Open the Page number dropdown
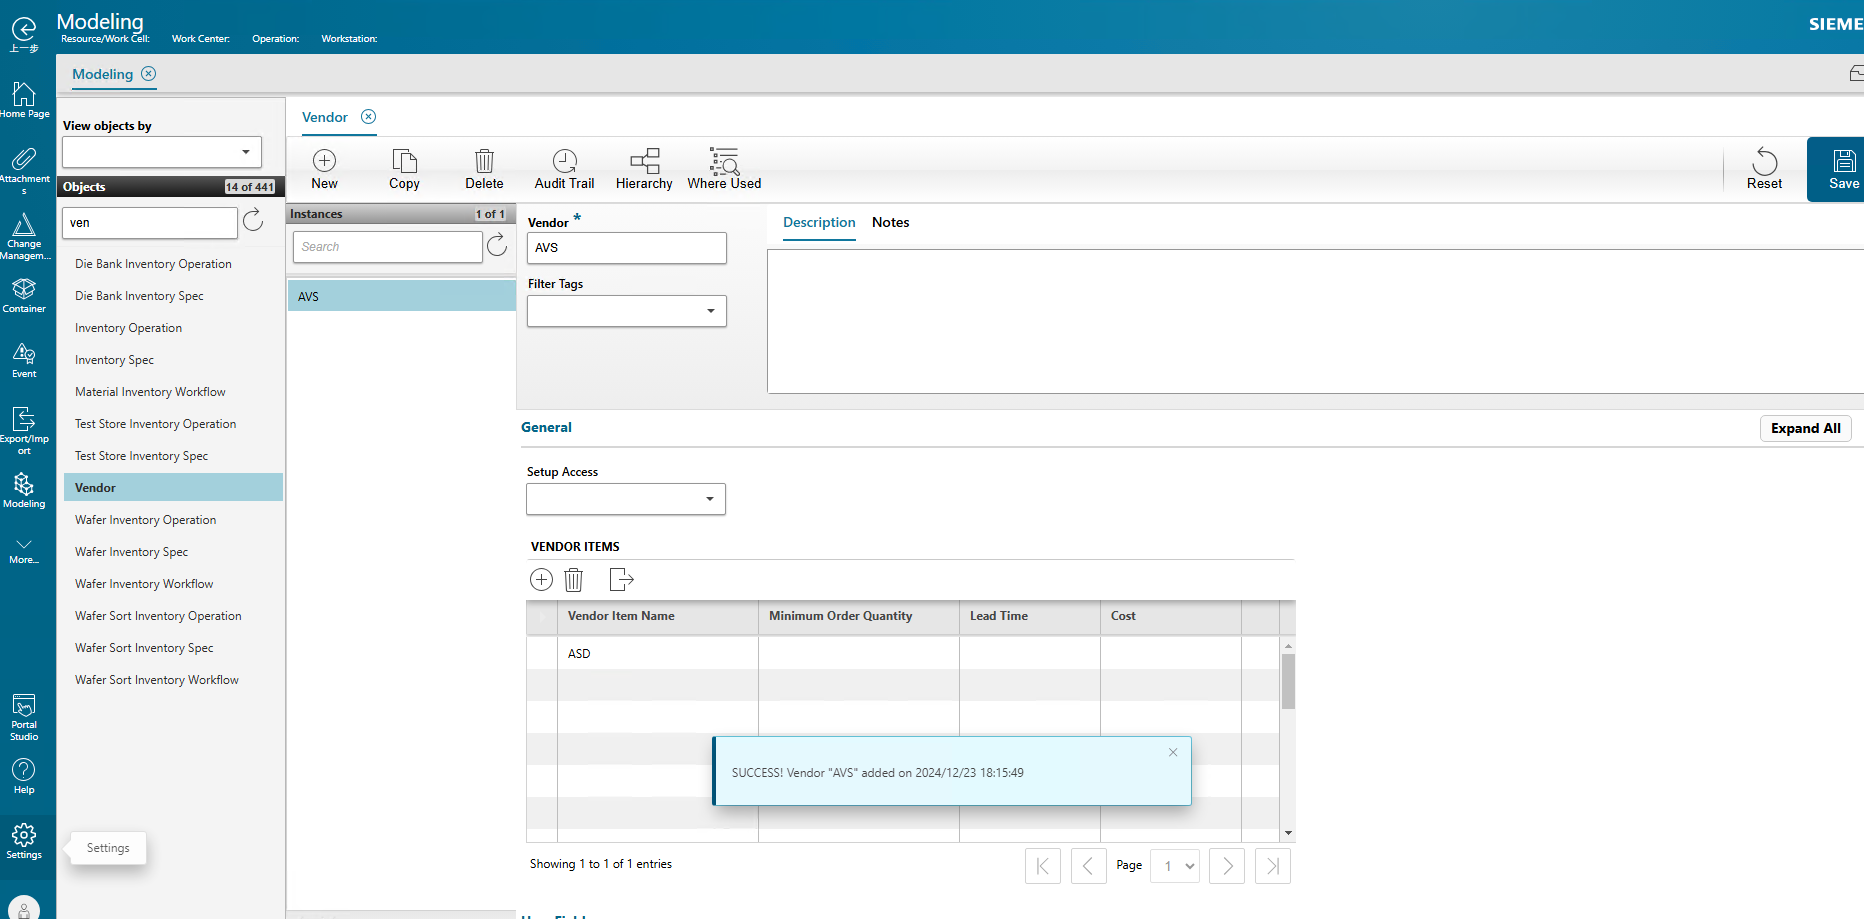 (1175, 866)
